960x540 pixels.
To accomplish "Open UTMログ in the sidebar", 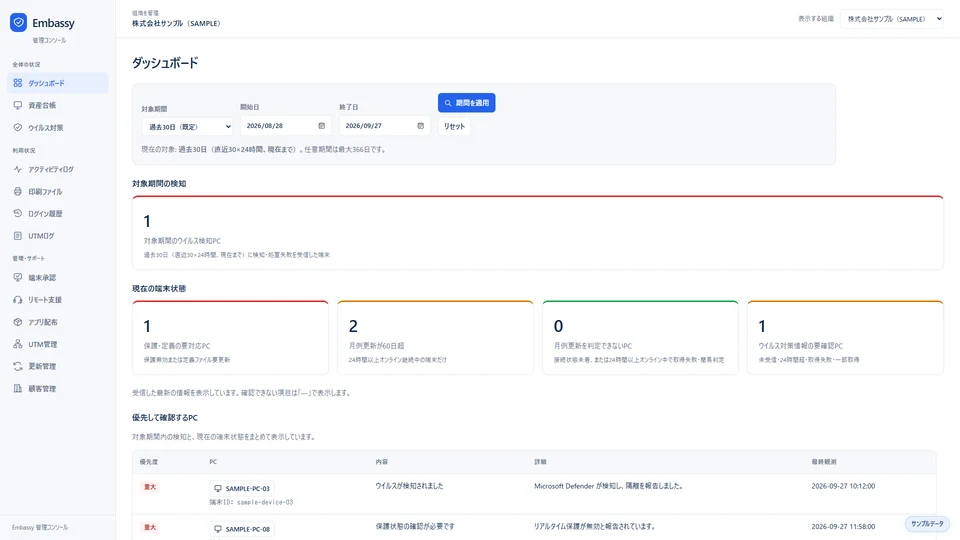I will pyautogui.click(x=58, y=236).
